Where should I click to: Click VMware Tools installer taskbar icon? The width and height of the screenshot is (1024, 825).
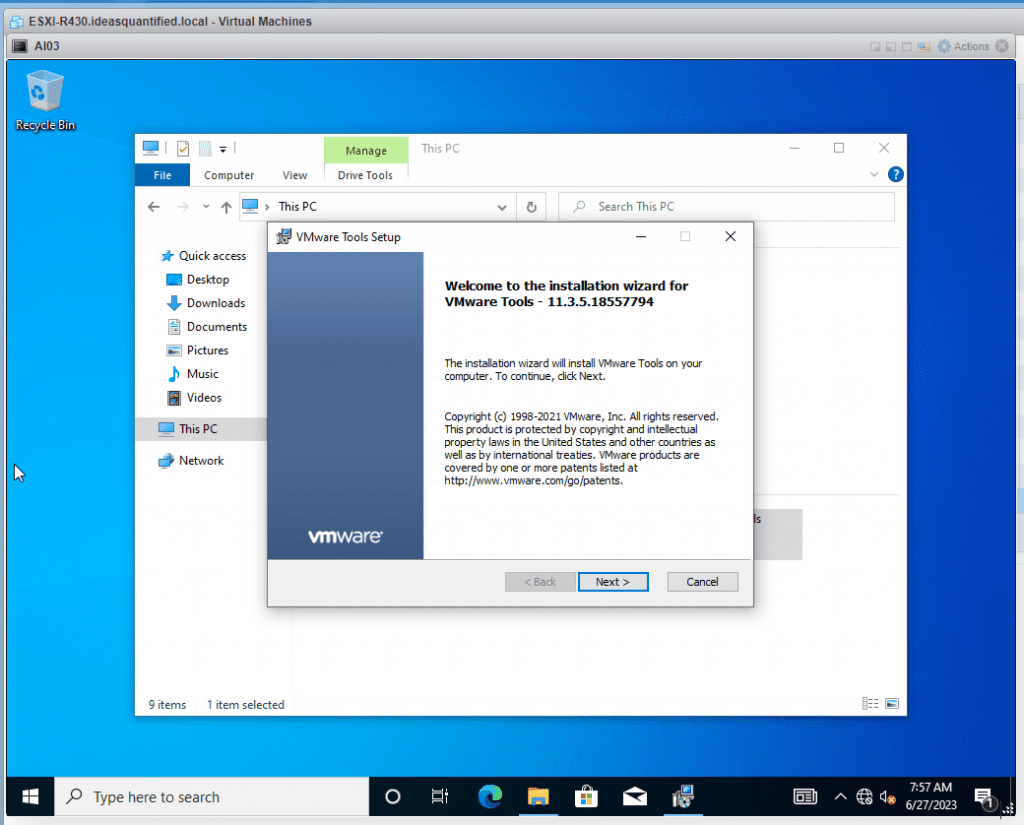(x=683, y=796)
